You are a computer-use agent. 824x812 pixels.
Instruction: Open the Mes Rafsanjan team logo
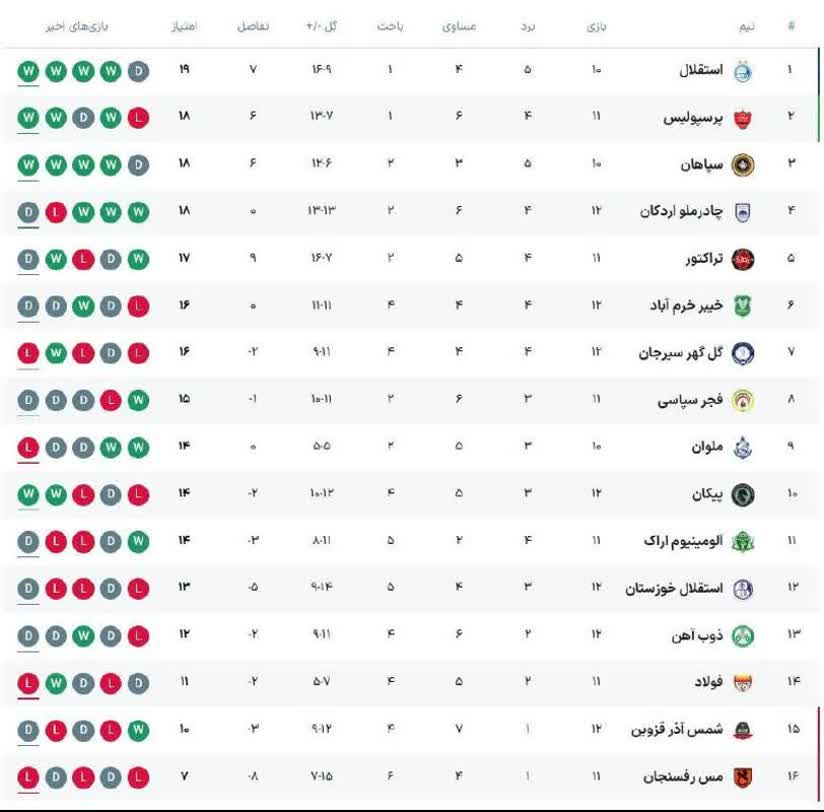coord(743,777)
